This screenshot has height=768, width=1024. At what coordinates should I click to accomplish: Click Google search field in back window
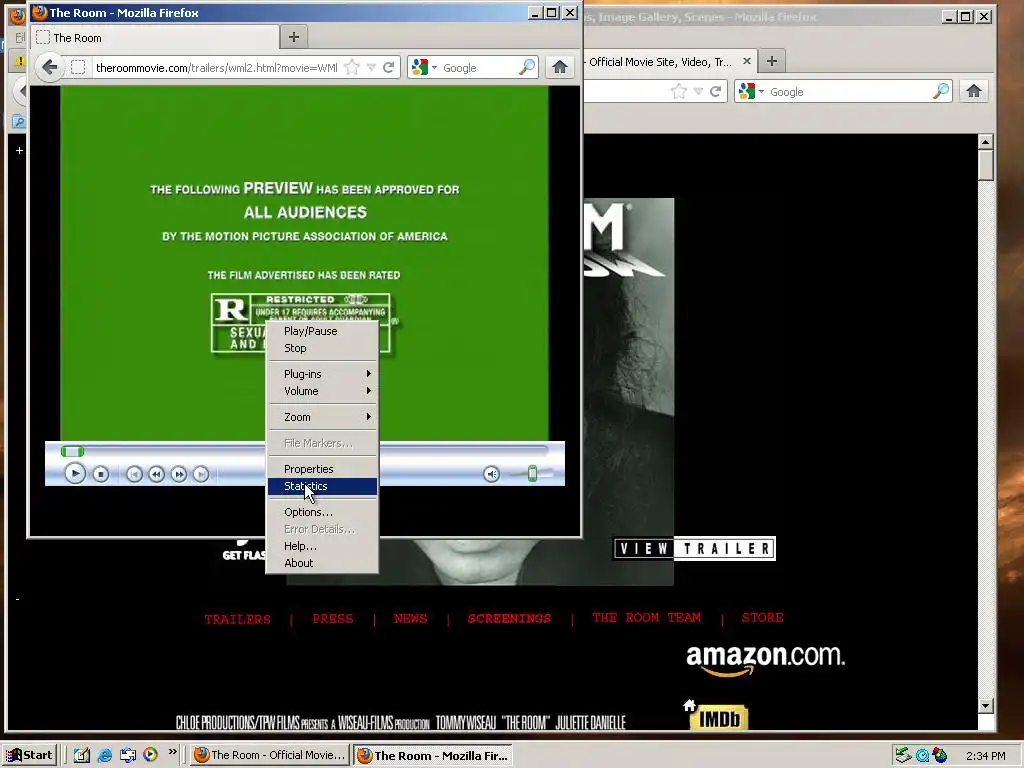849,92
